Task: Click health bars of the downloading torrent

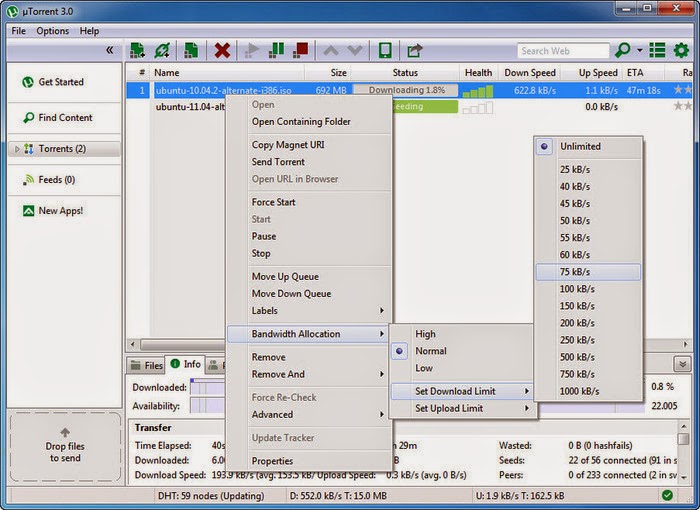Action: click(x=478, y=91)
